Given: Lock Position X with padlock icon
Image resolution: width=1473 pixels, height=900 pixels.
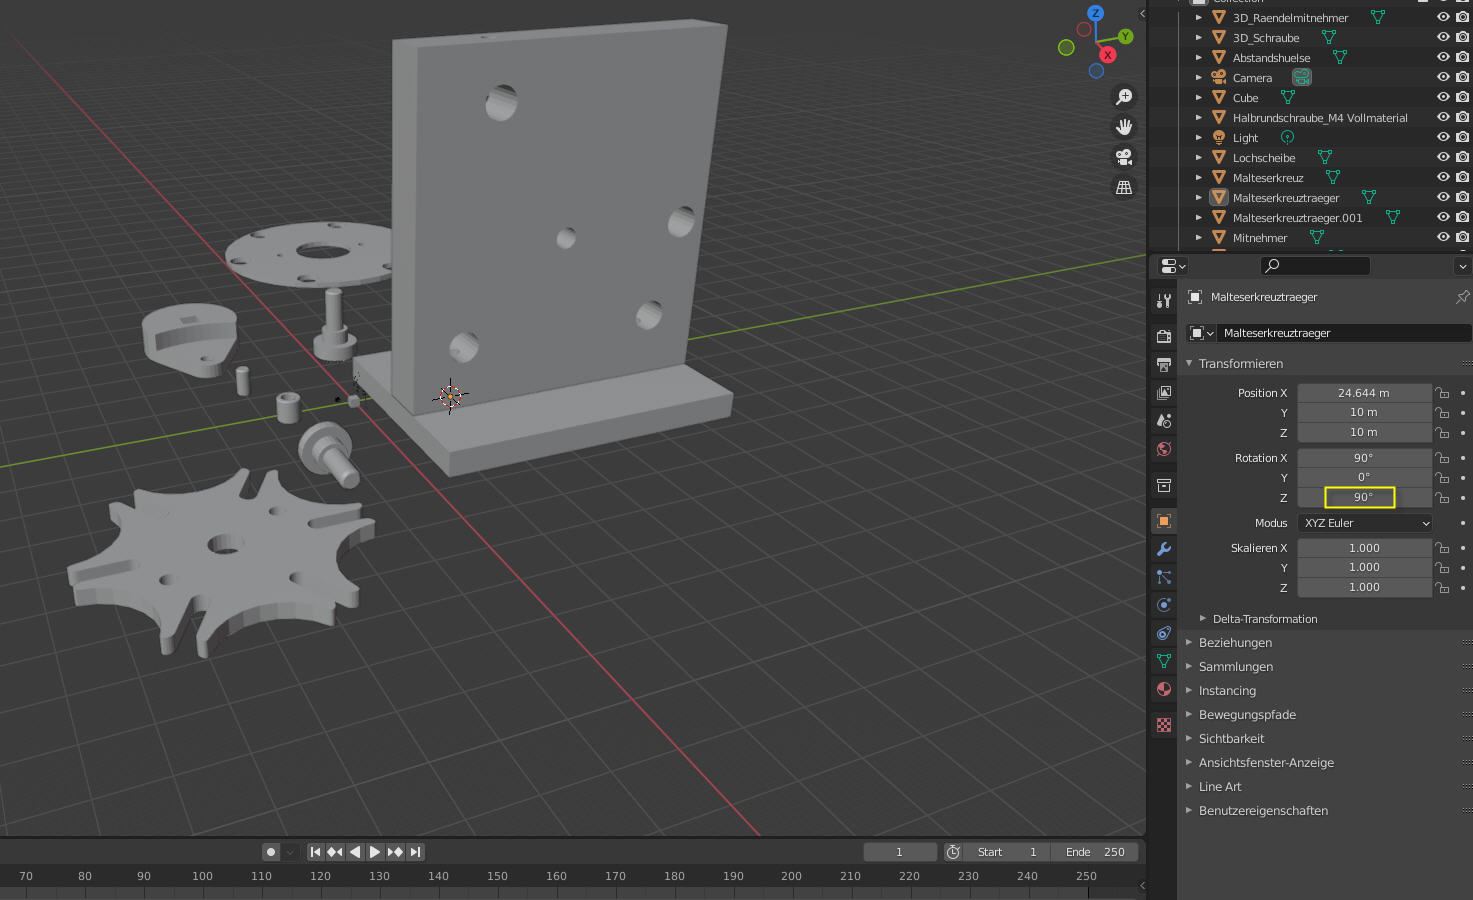Looking at the screenshot, I should point(1442,393).
